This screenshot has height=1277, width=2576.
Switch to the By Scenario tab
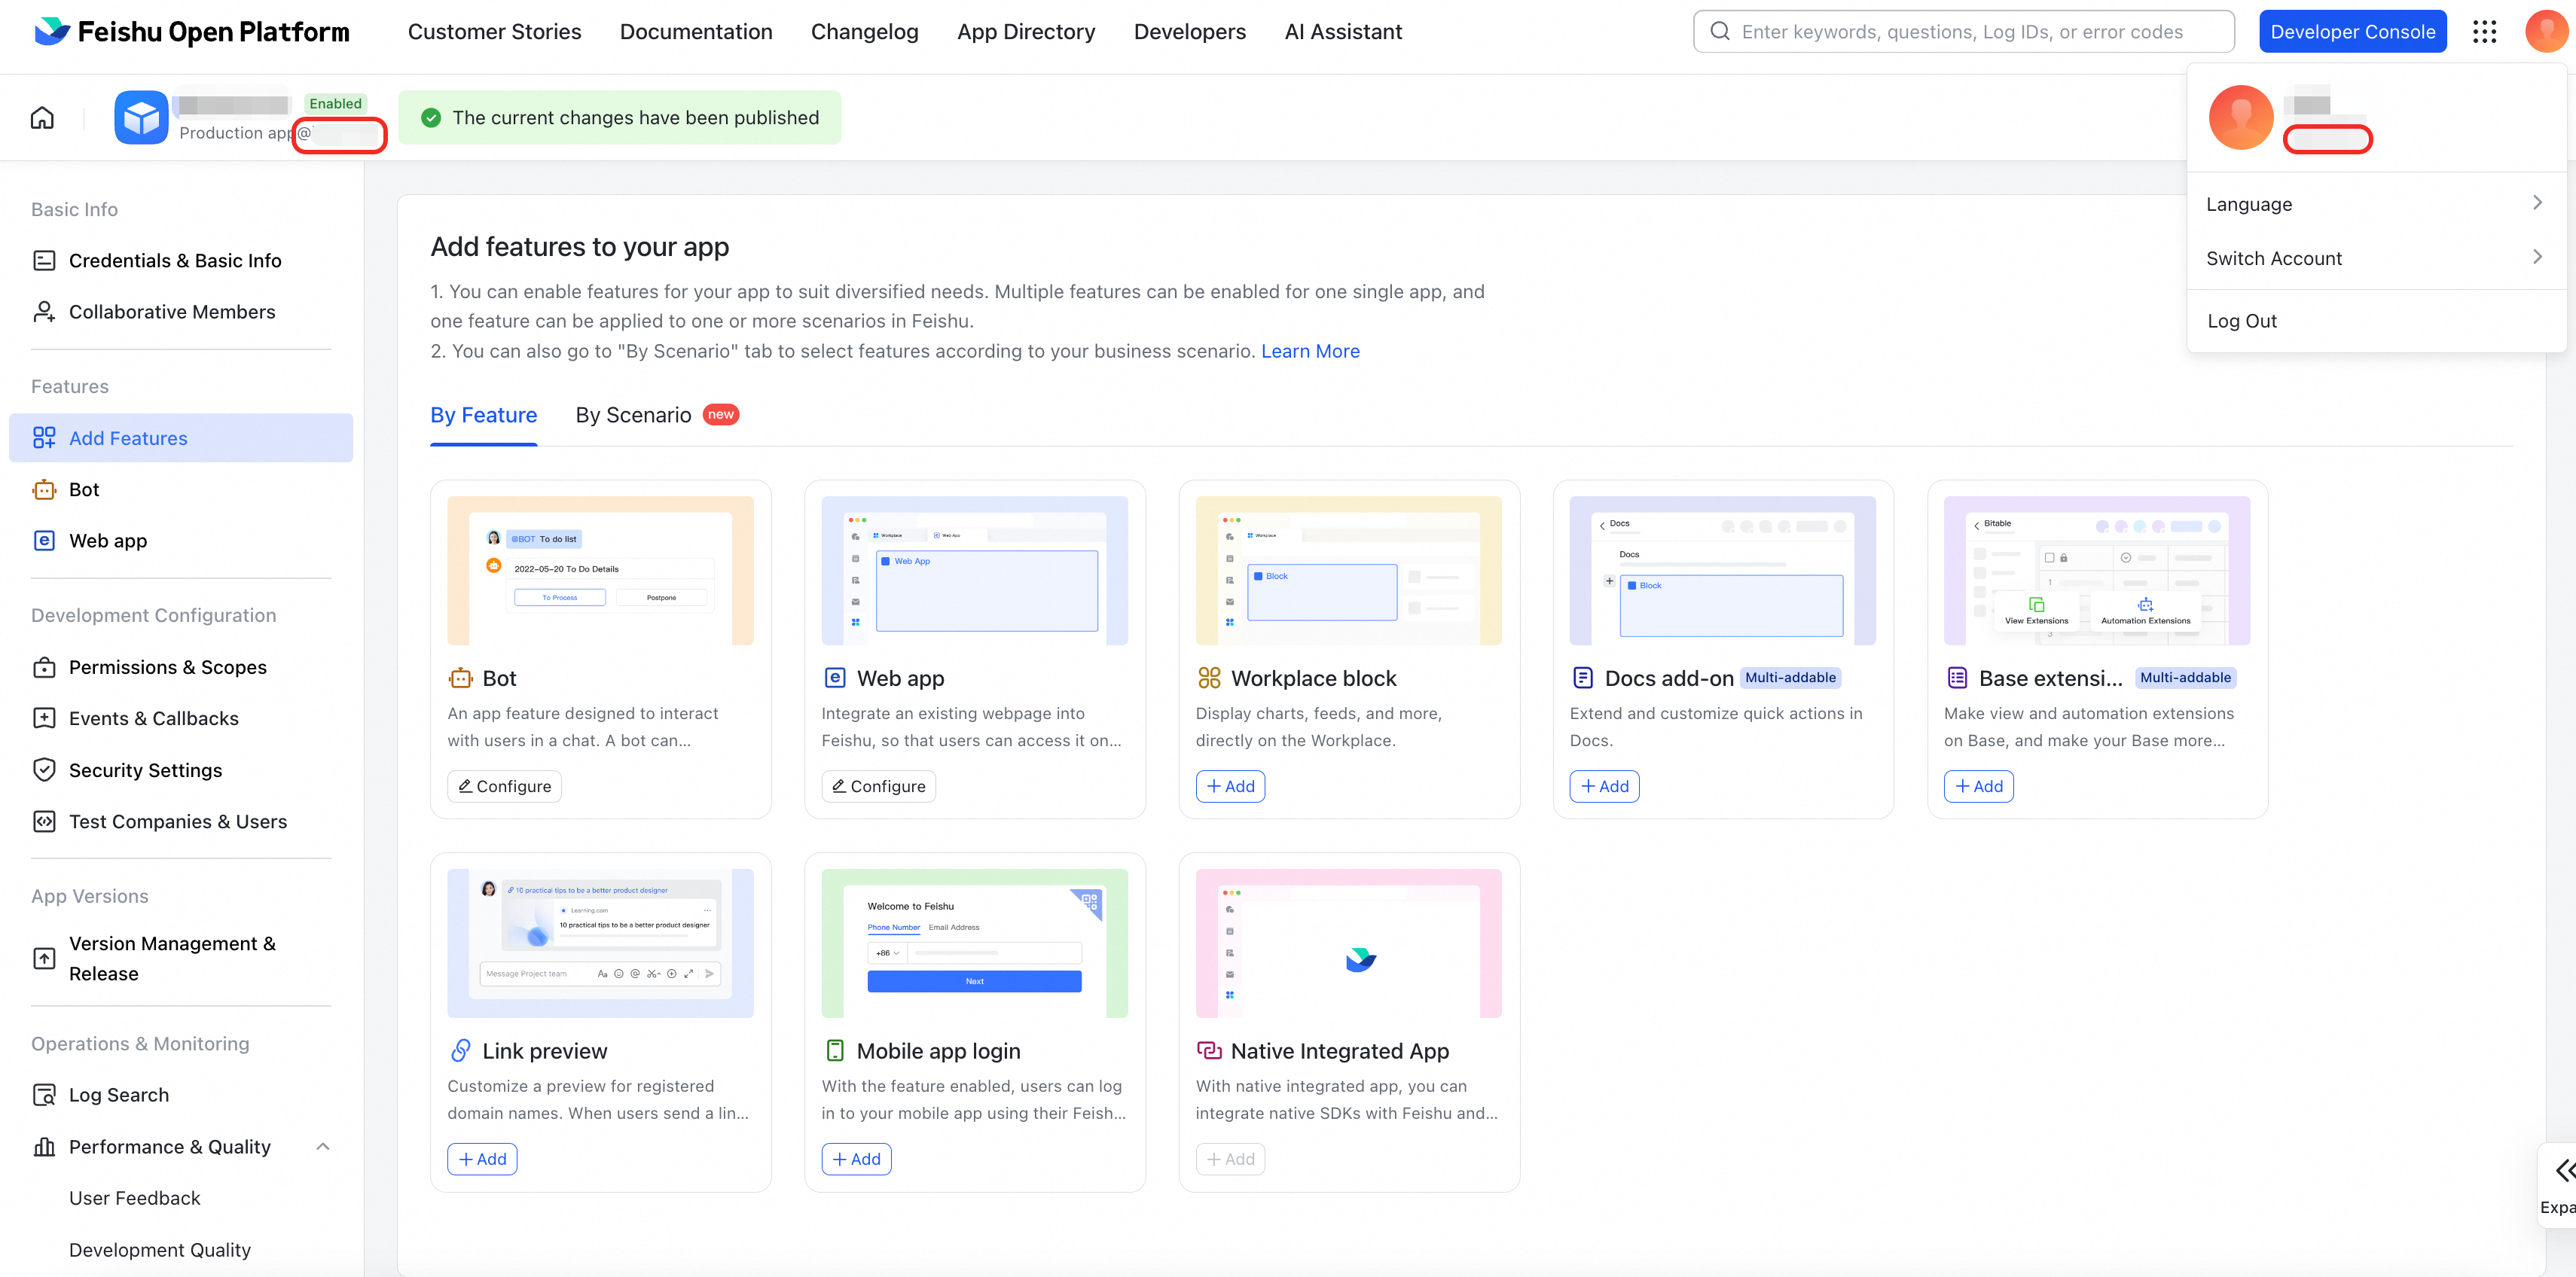(x=633, y=415)
